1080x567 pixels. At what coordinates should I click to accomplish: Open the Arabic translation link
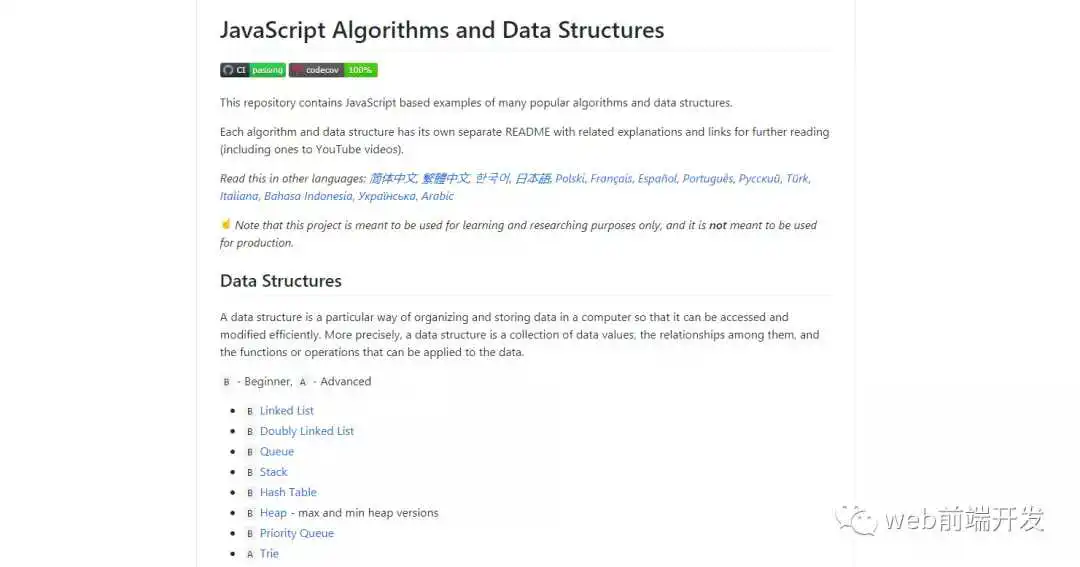click(x=437, y=196)
